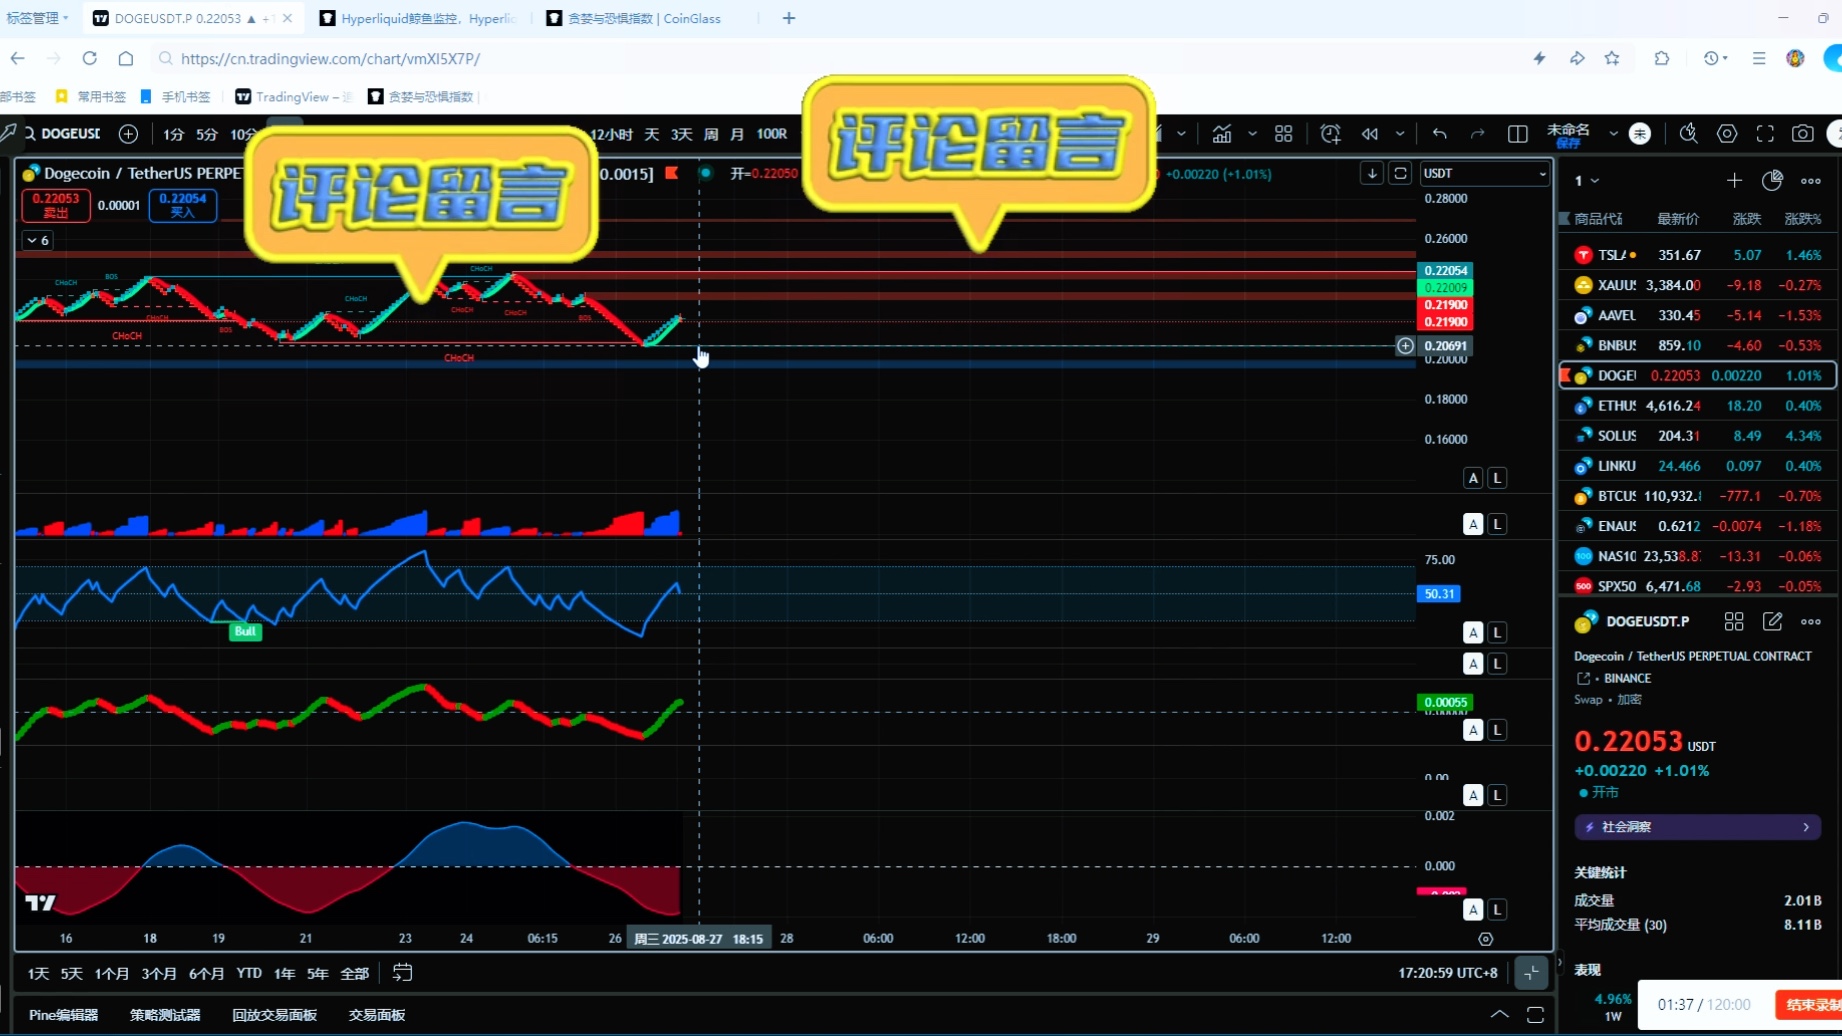This screenshot has height=1036, width=1842.
Task: Toggle auto scale A on RSI pane
Action: coord(1473,633)
